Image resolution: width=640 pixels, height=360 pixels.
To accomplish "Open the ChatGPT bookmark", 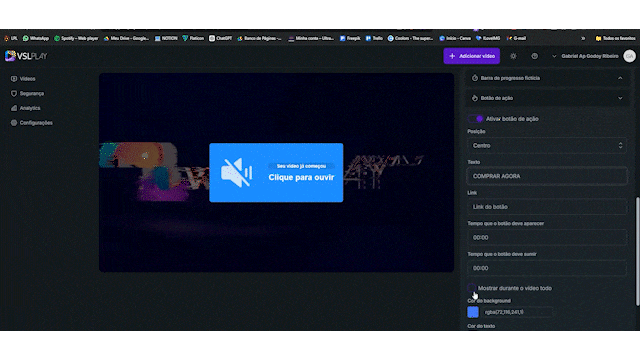I will [x=220, y=38].
